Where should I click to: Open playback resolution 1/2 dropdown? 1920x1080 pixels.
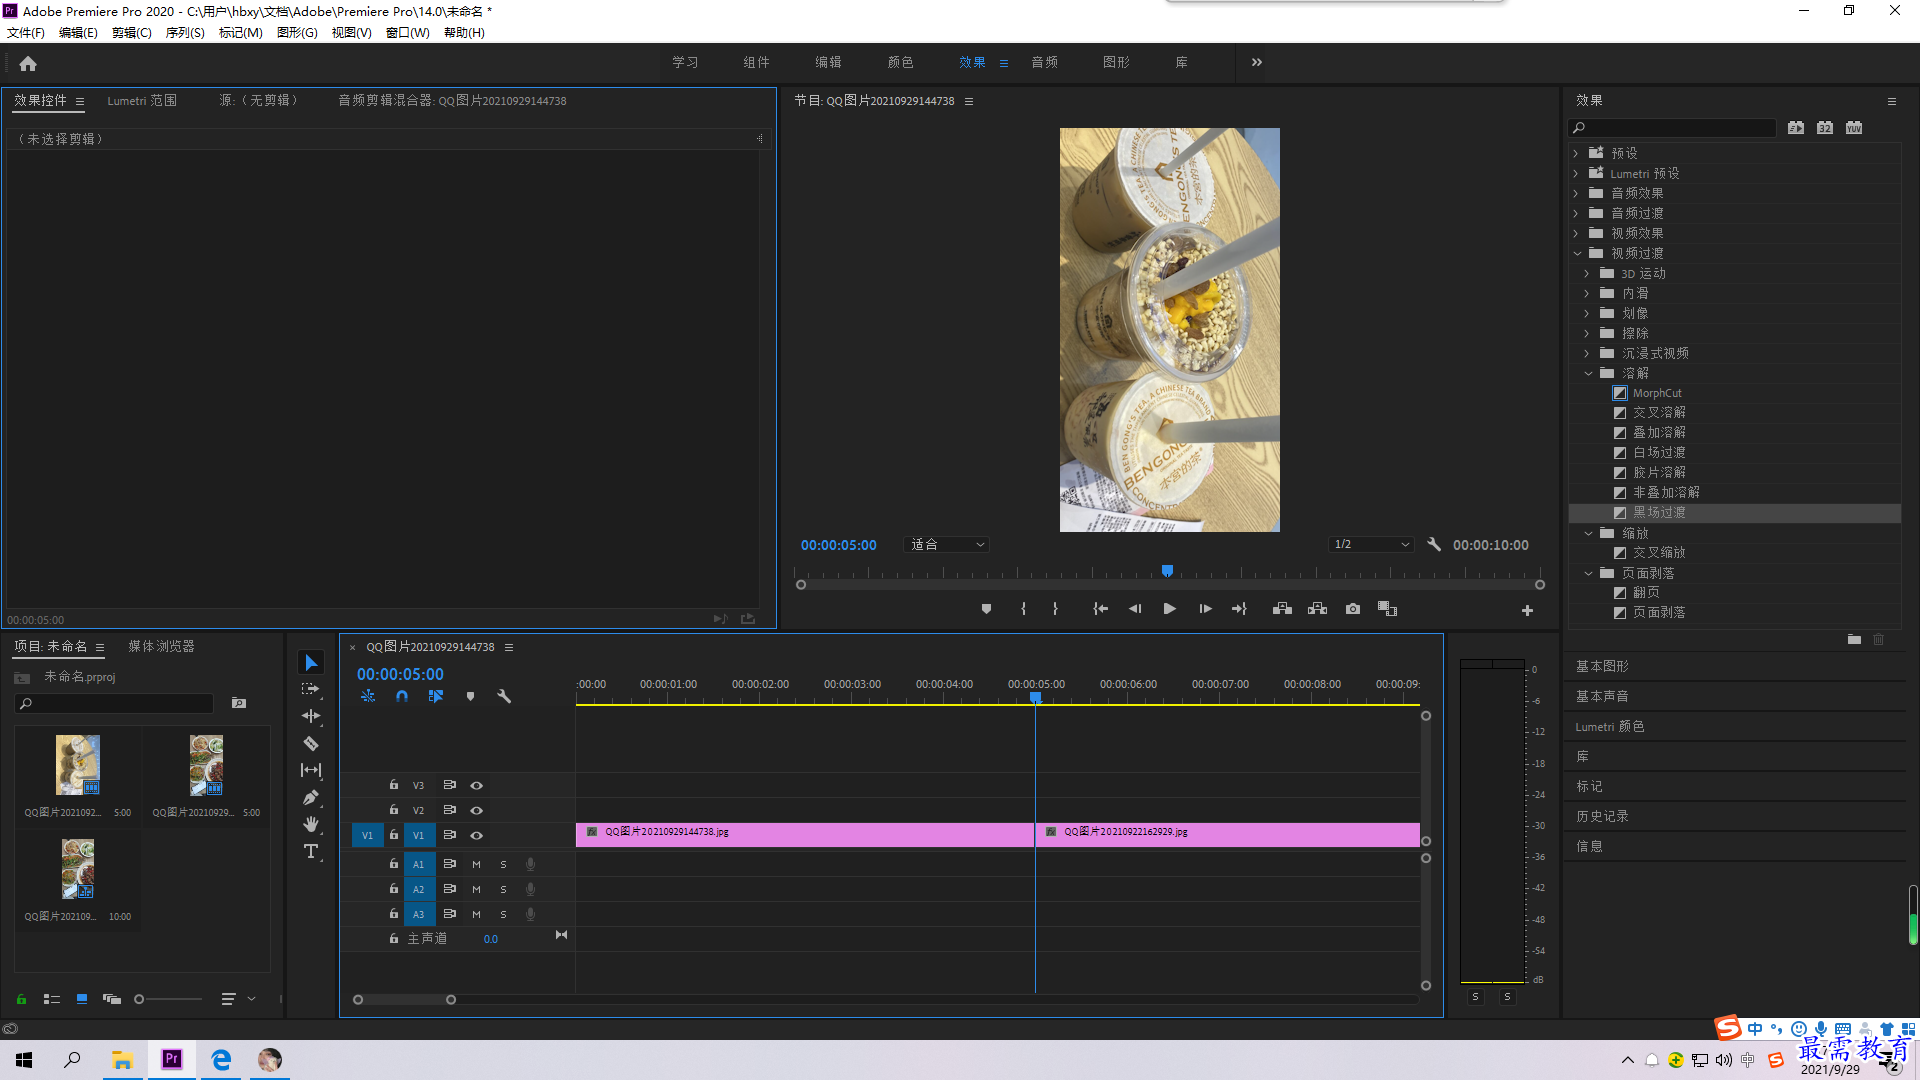(1371, 545)
